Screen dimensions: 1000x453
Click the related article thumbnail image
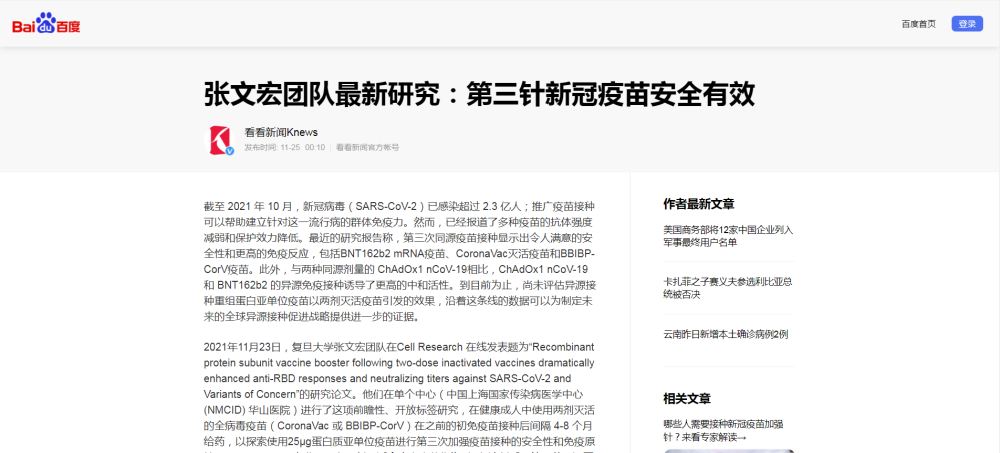click(x=729, y=450)
